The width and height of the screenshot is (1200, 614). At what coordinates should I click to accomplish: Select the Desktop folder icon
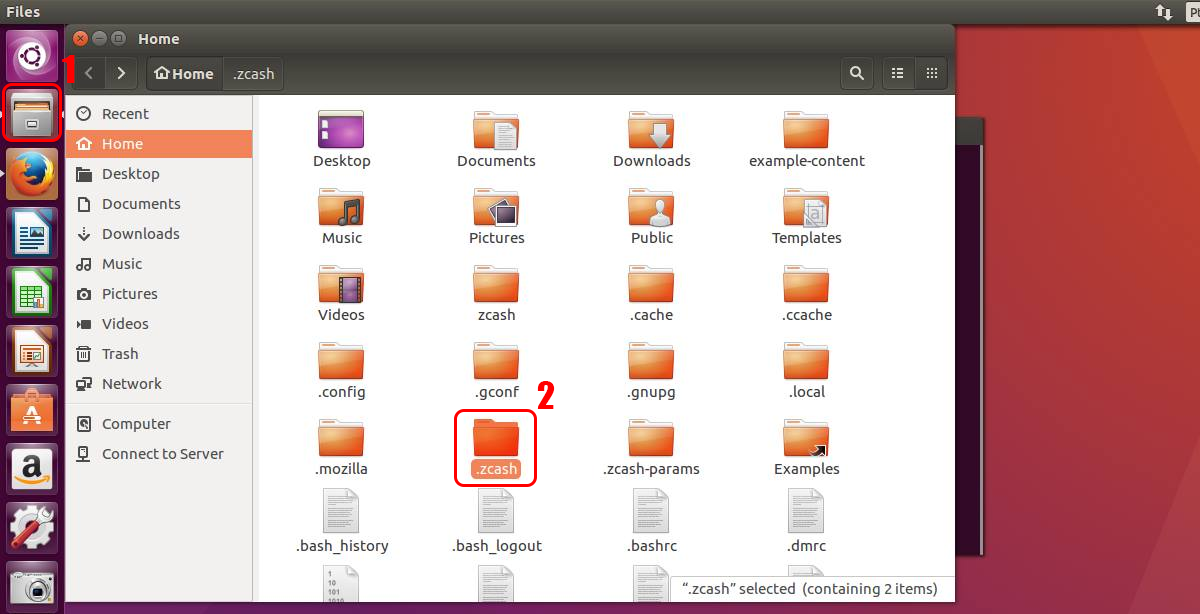[x=341, y=140]
